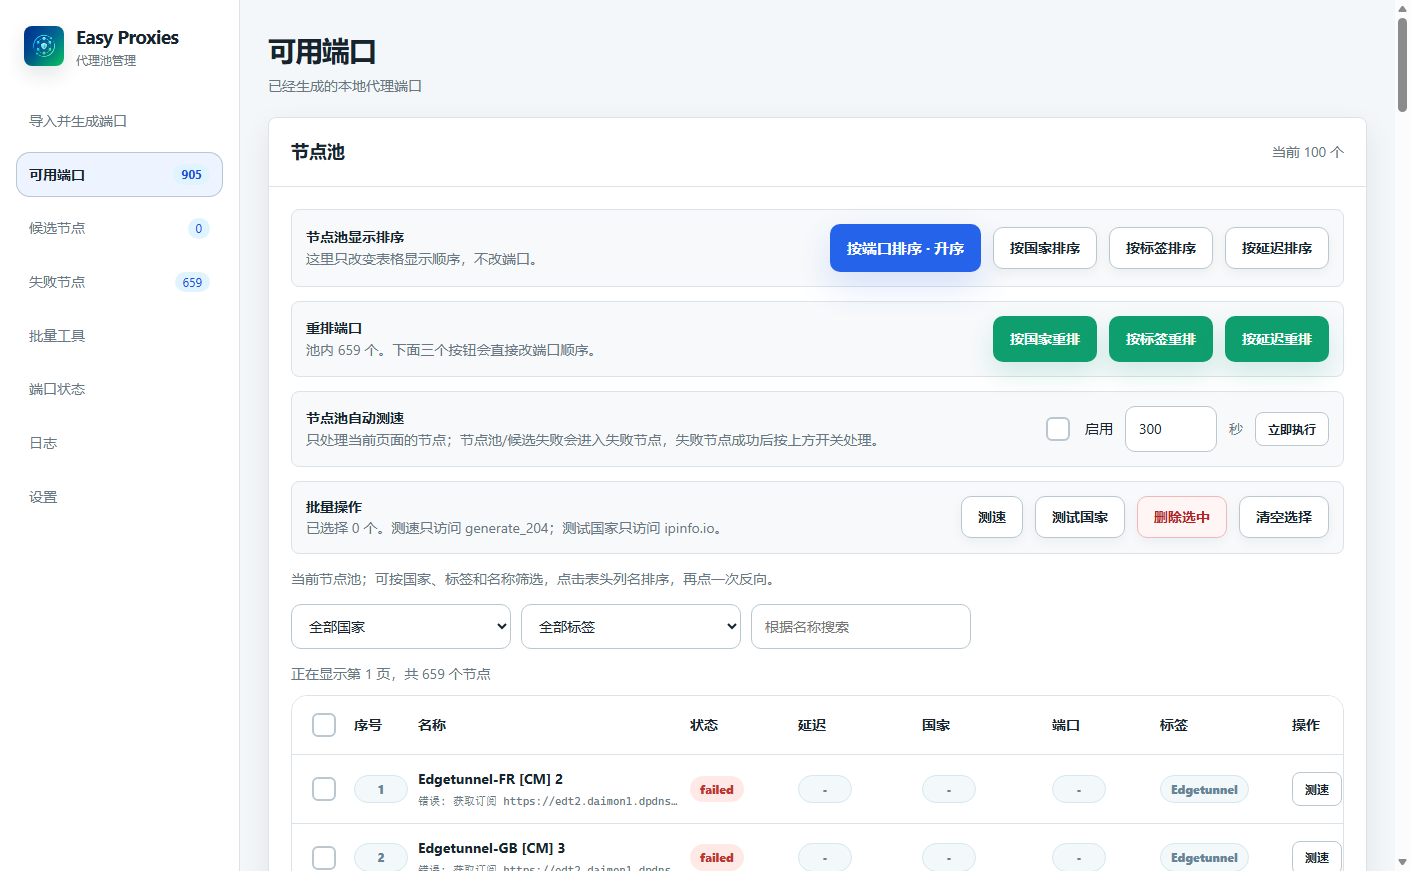Open 端口状态 in sidebar
This screenshot has height=871, width=1410.
(119, 389)
